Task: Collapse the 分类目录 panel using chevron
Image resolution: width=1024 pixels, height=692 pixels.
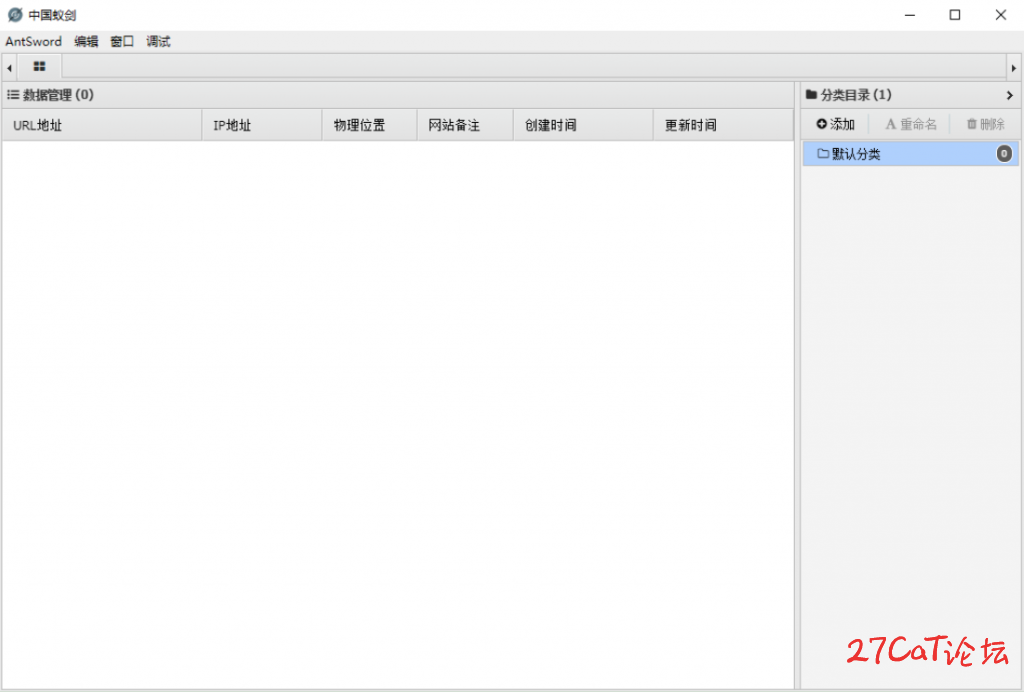Action: (x=1010, y=95)
